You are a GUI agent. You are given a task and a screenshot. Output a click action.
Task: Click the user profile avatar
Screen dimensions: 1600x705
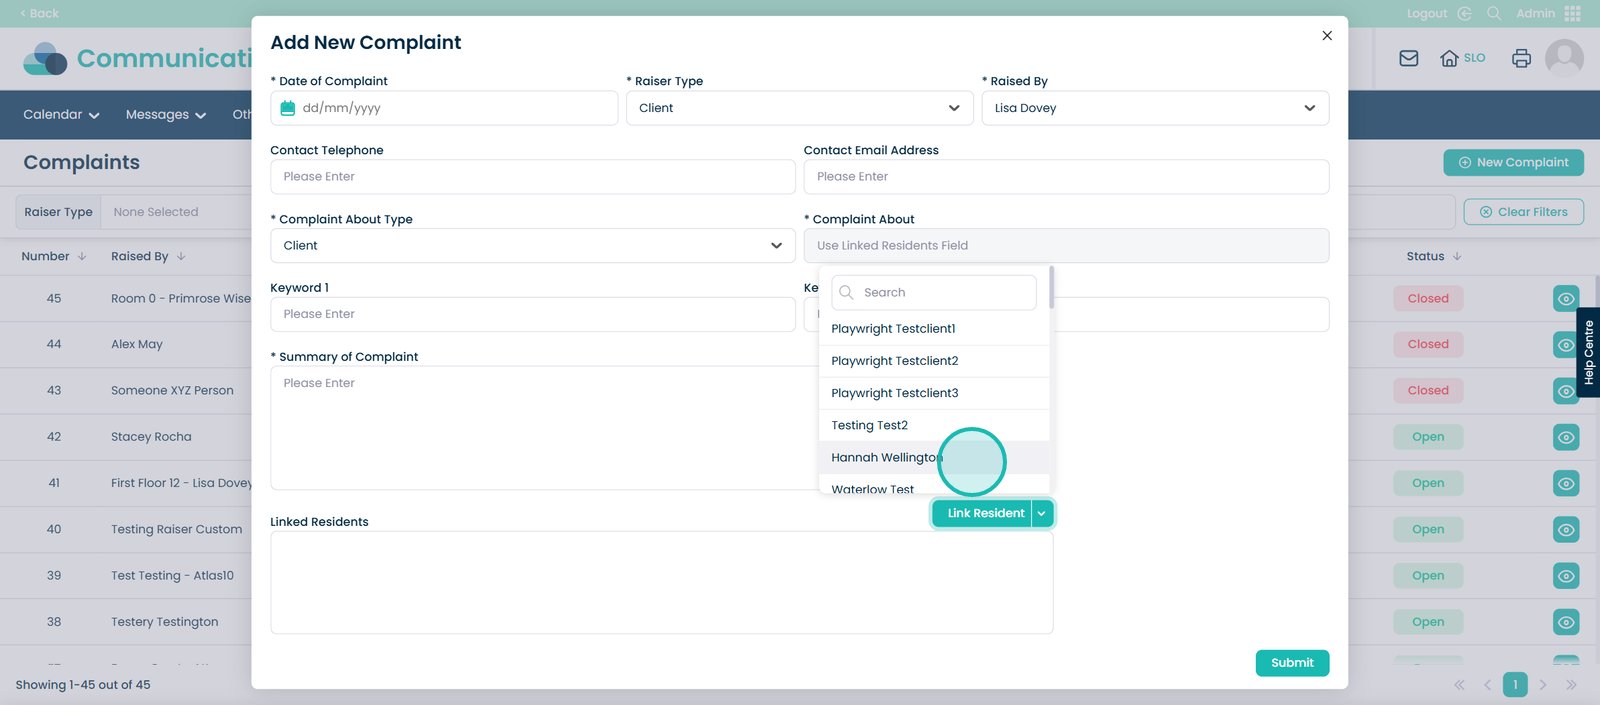coord(1564,58)
